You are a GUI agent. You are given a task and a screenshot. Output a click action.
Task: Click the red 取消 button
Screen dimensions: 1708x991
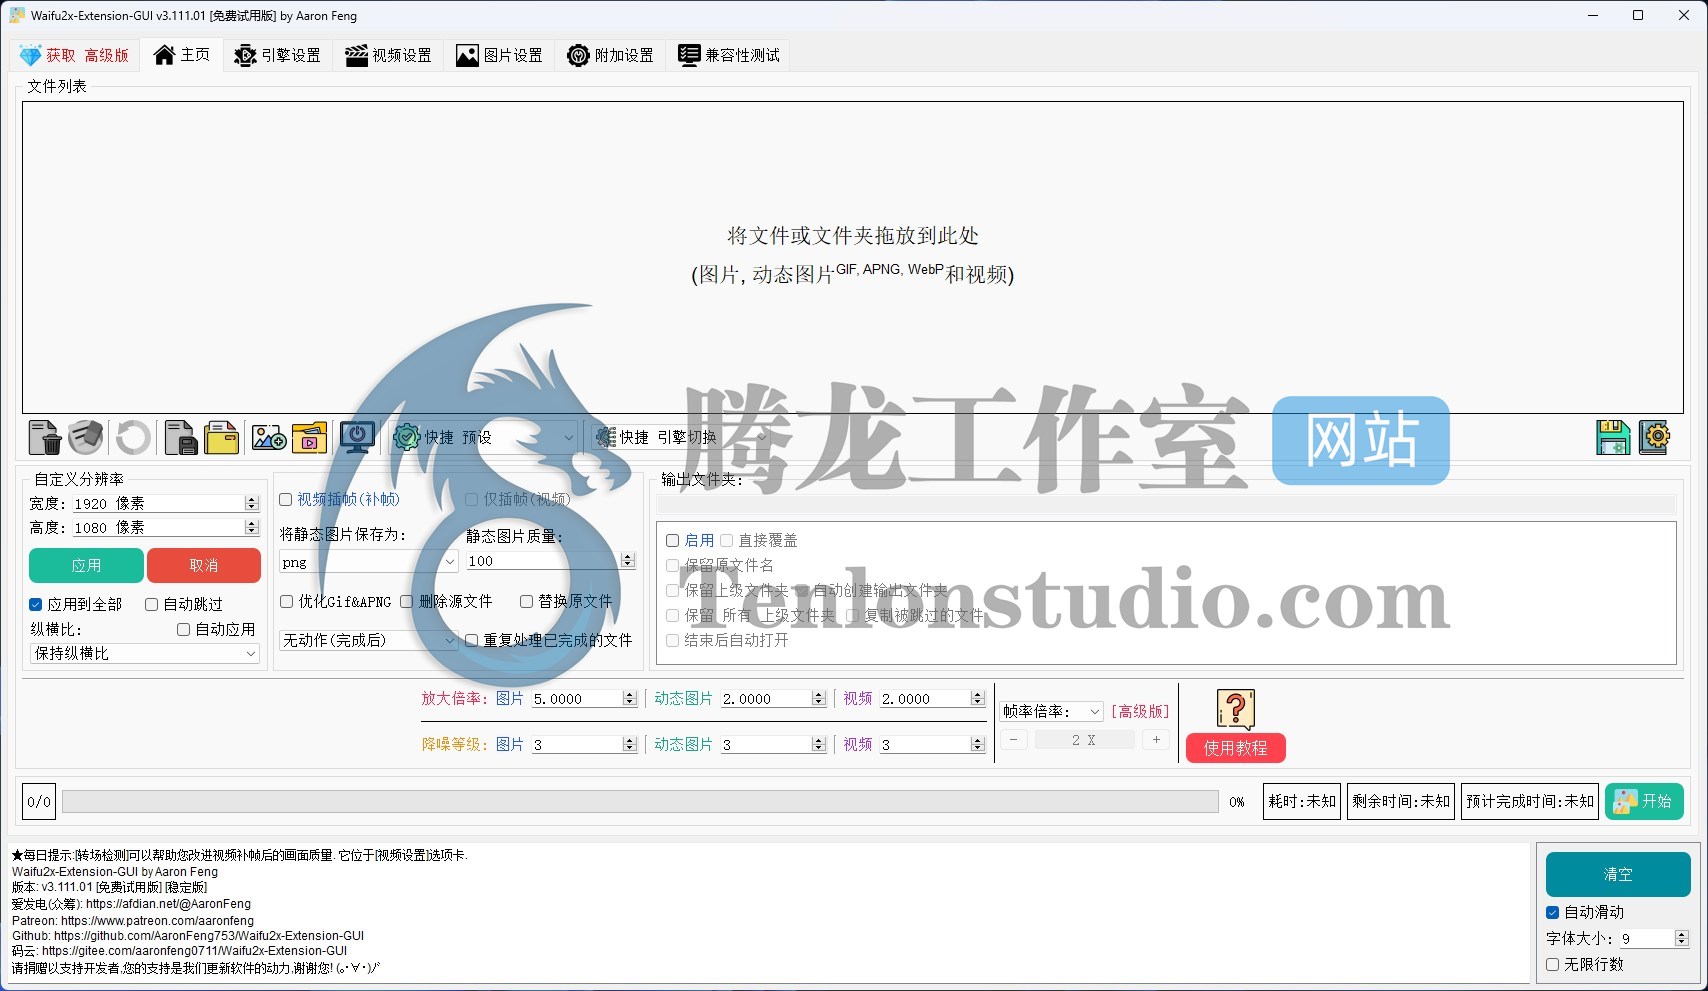(x=204, y=565)
